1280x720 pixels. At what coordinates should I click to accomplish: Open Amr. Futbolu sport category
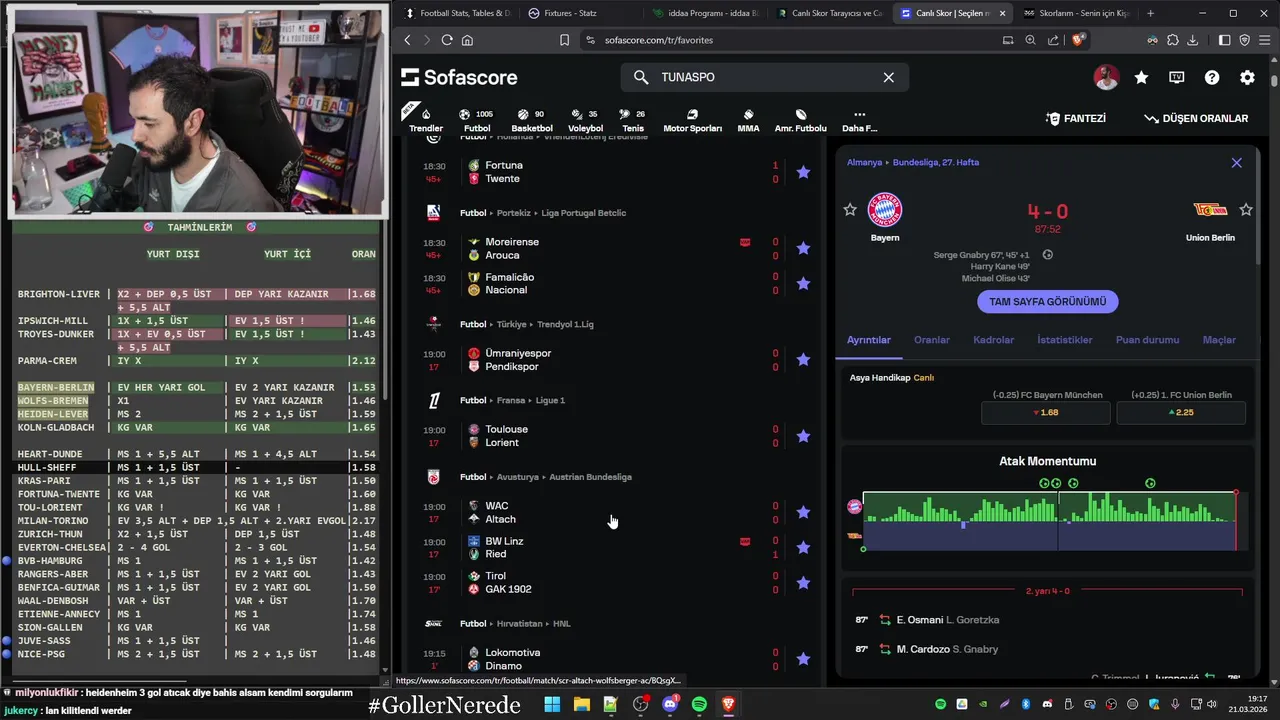point(801,120)
